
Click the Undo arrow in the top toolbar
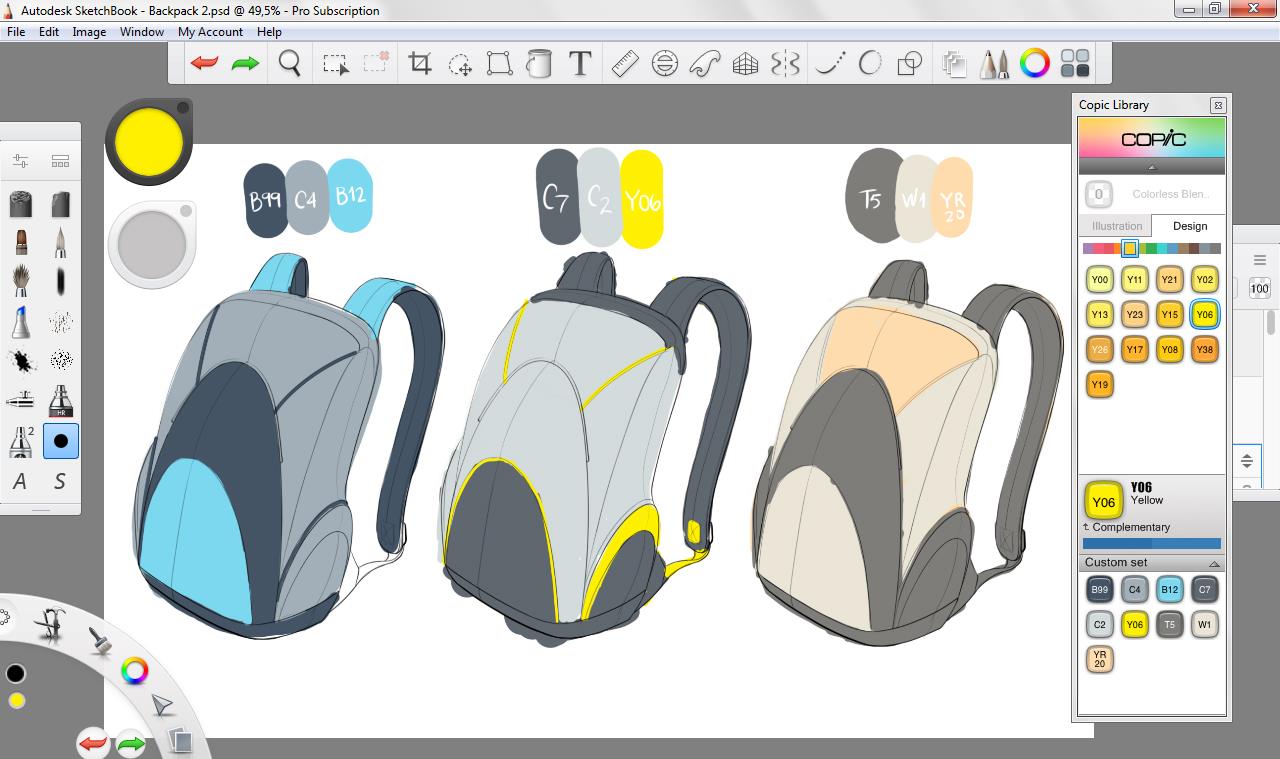[205, 64]
